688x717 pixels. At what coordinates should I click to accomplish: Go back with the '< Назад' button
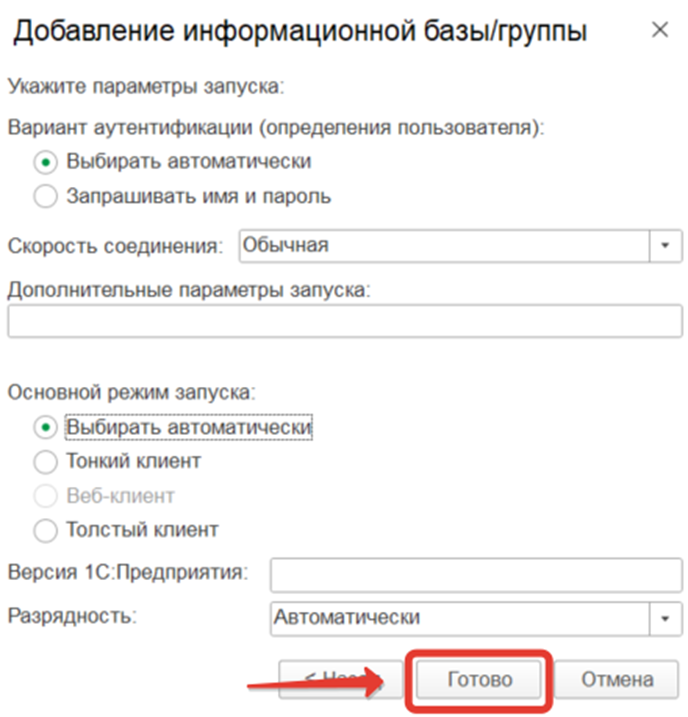point(340,680)
